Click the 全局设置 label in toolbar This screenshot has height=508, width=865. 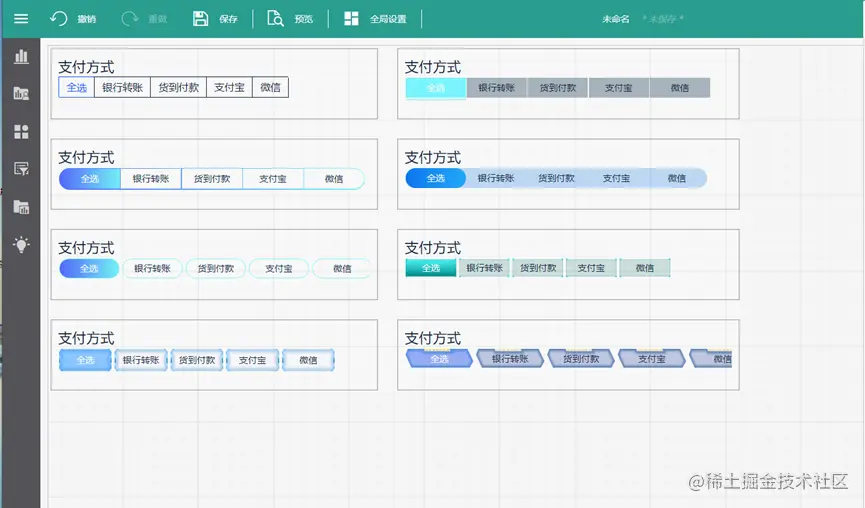point(388,19)
